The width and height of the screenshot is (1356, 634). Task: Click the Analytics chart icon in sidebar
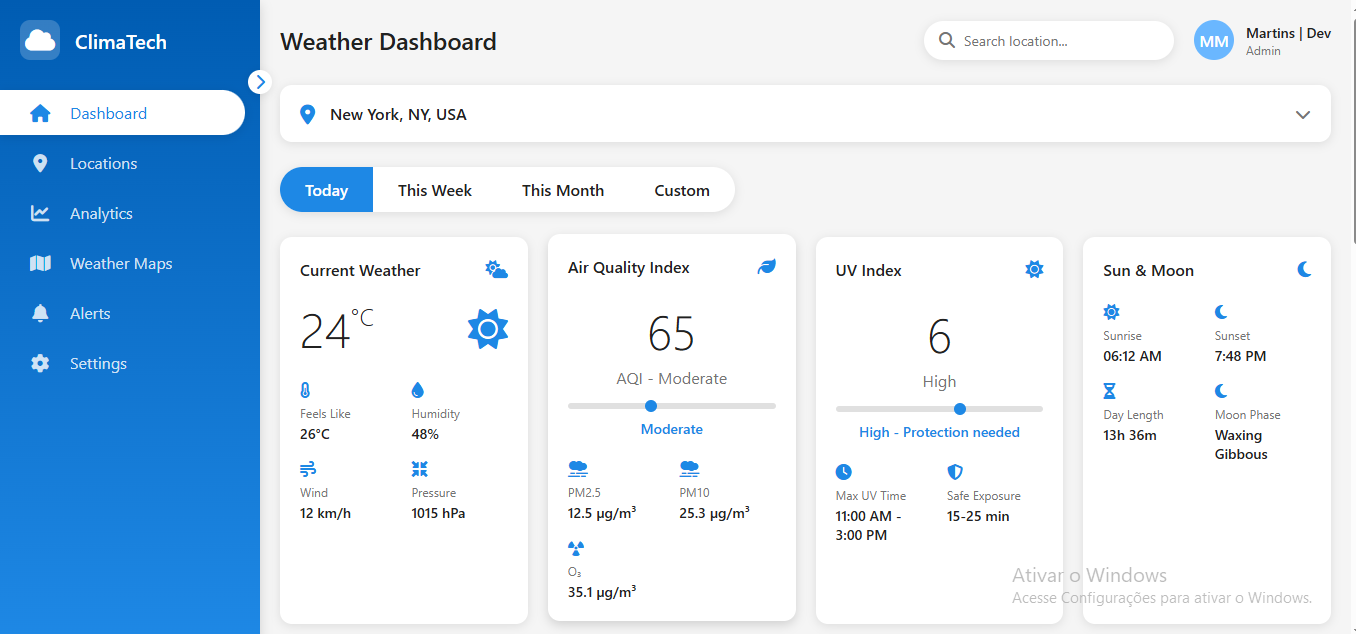coord(40,214)
